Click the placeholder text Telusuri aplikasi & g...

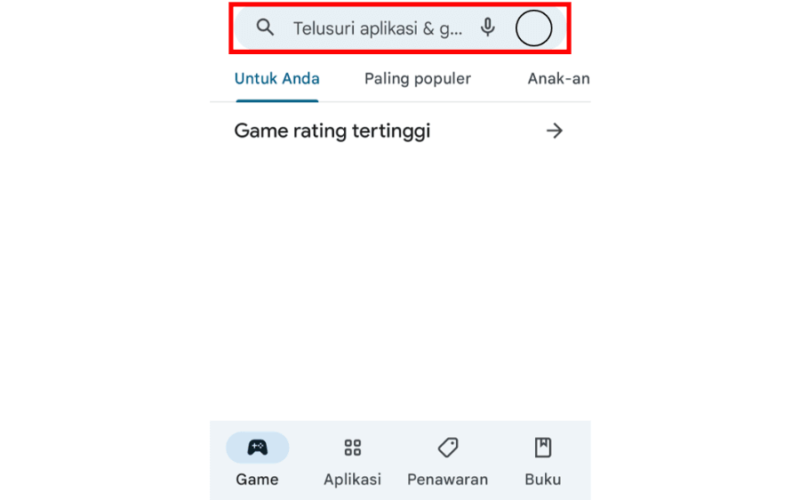[x=378, y=29]
